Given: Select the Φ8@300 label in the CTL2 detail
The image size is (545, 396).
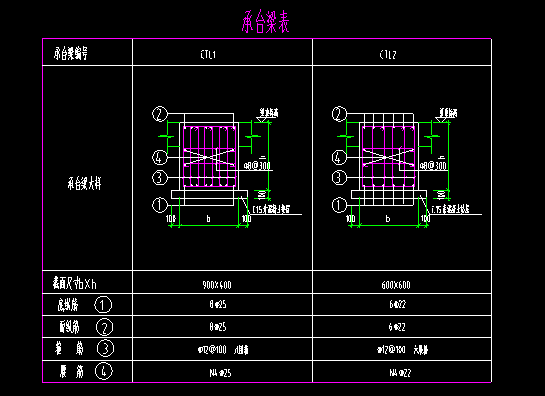Looking at the screenshot, I should coord(433,165).
